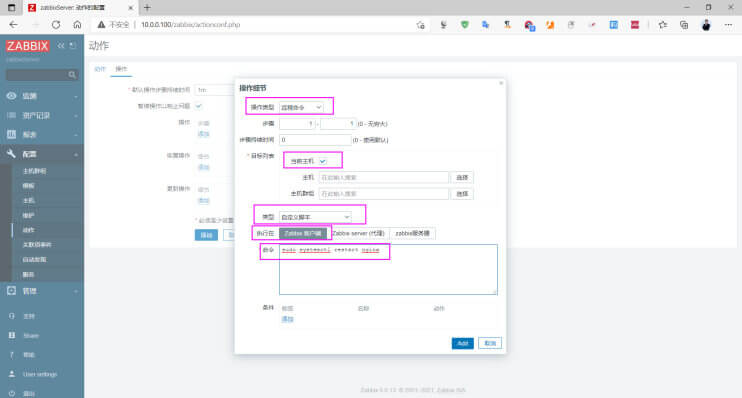Select the Maintenance submenu item
This screenshot has width=742, height=398.
click(28, 216)
